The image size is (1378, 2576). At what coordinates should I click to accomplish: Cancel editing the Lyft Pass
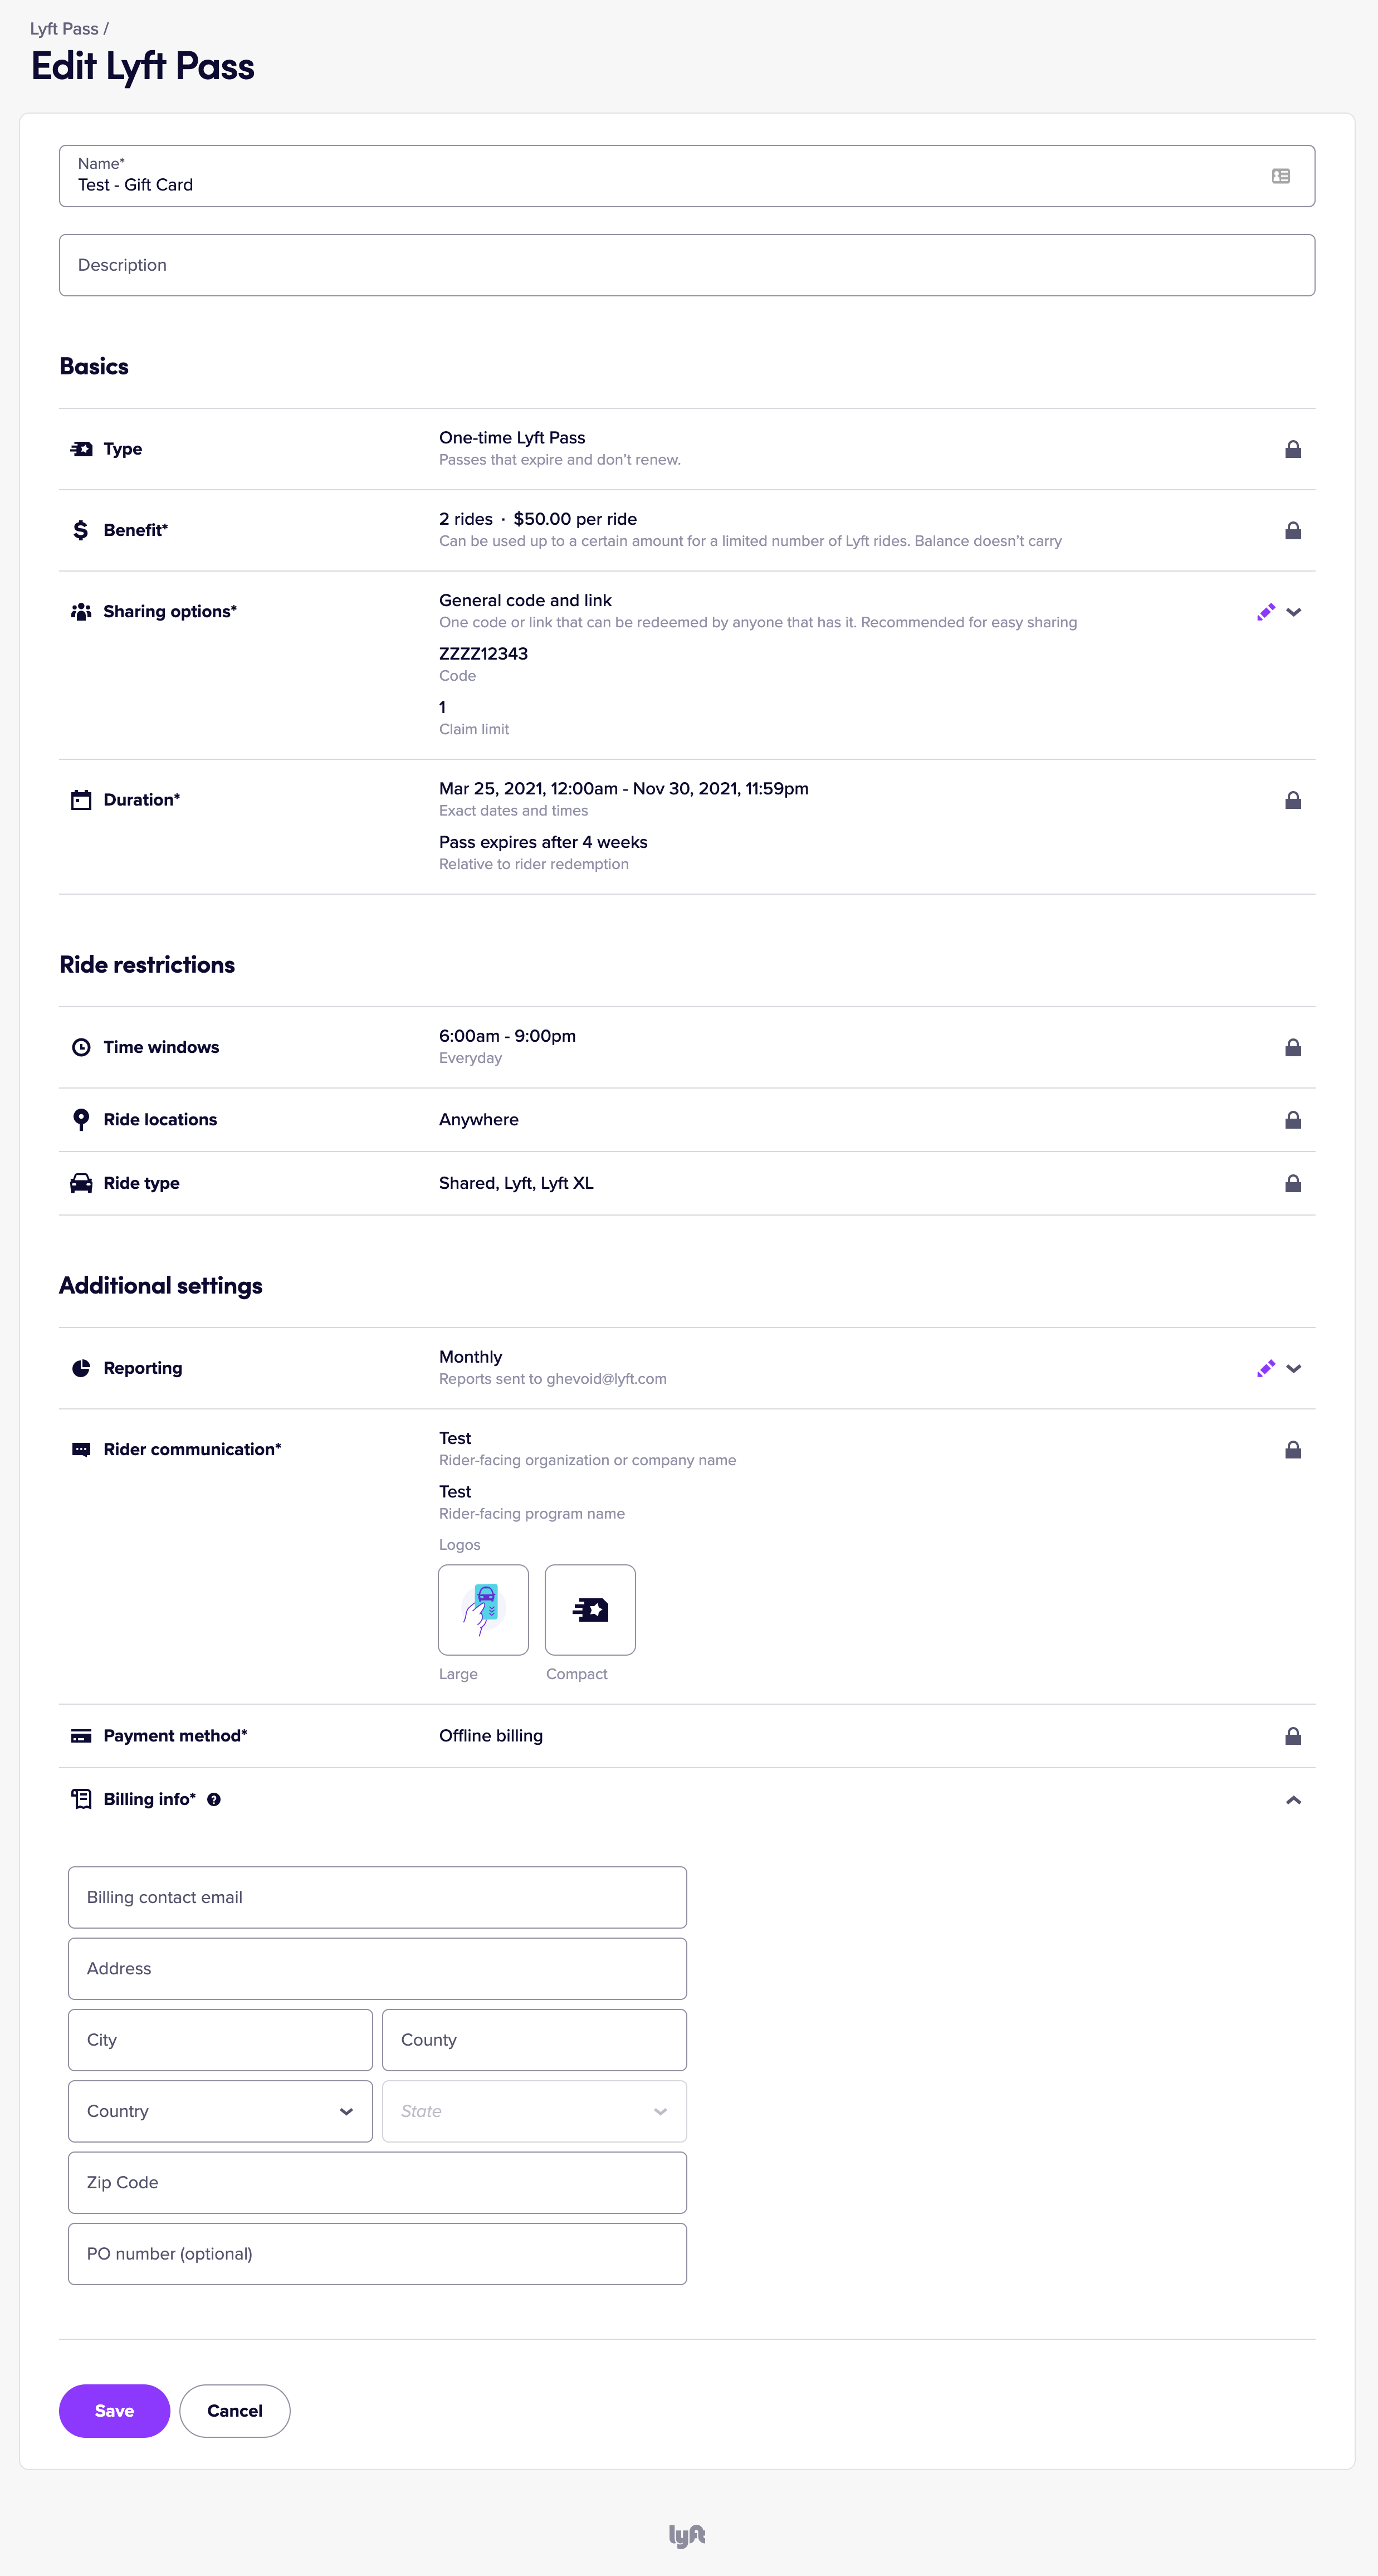tap(235, 2411)
